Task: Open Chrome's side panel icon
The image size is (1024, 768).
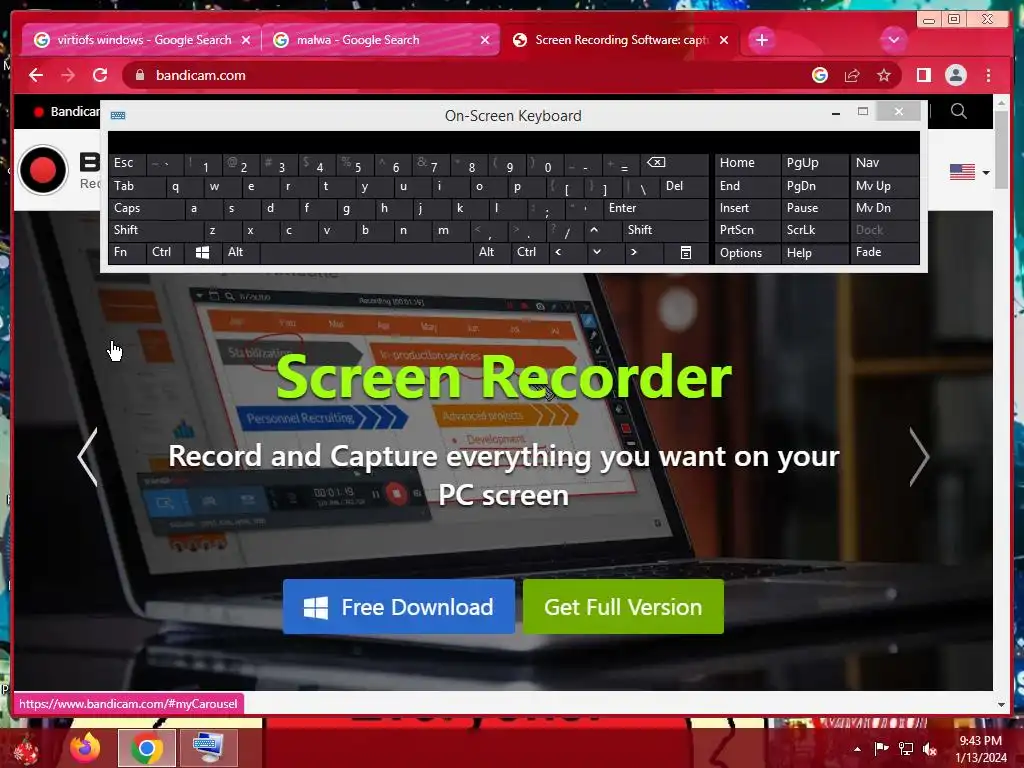Action: coord(923,76)
